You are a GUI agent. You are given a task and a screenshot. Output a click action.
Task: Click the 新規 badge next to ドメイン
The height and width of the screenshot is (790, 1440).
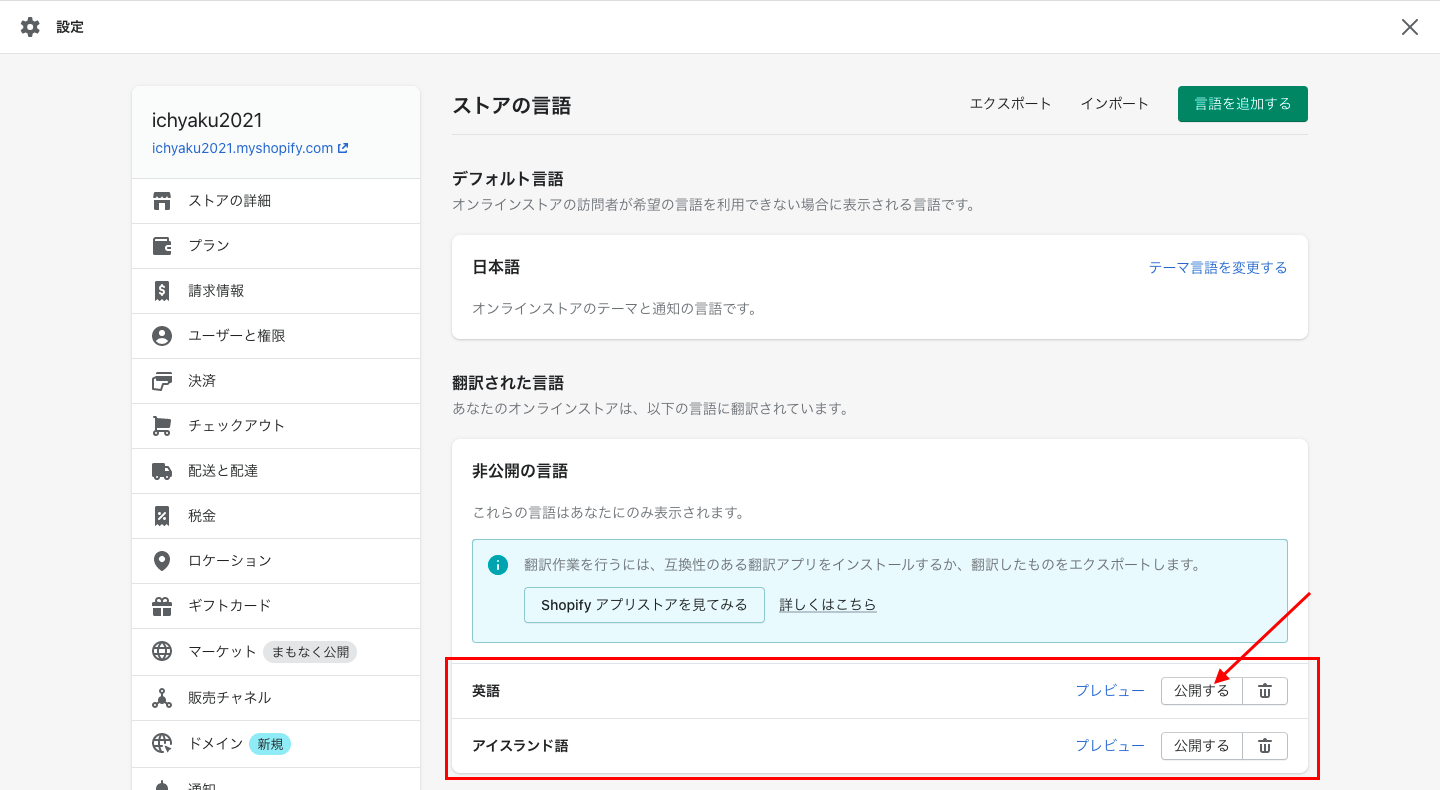[270, 744]
